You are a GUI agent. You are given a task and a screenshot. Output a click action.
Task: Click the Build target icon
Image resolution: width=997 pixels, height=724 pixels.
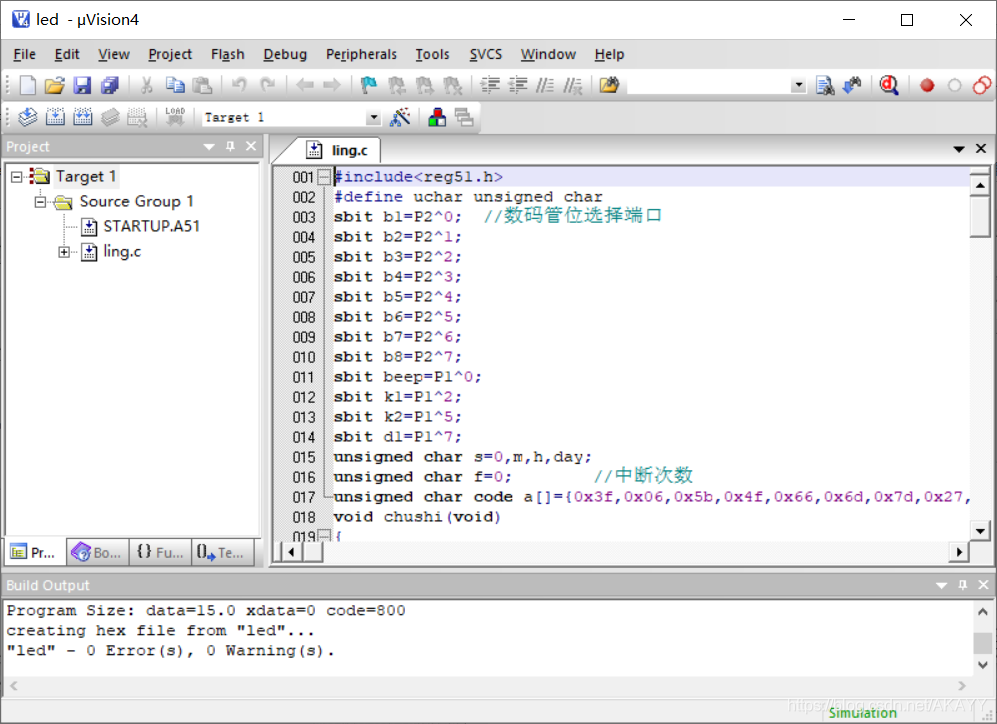(x=55, y=117)
